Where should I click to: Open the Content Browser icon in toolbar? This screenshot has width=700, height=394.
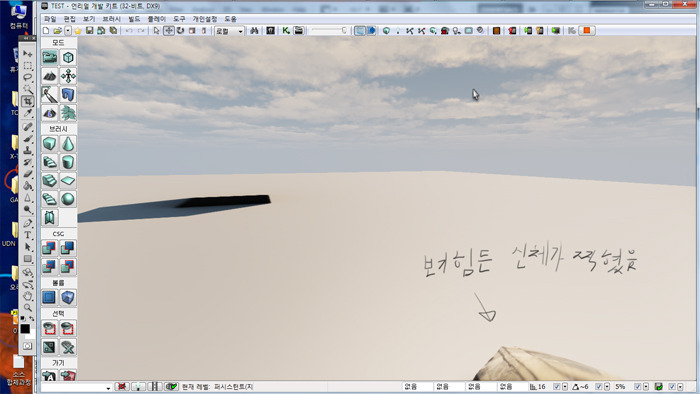point(271,30)
